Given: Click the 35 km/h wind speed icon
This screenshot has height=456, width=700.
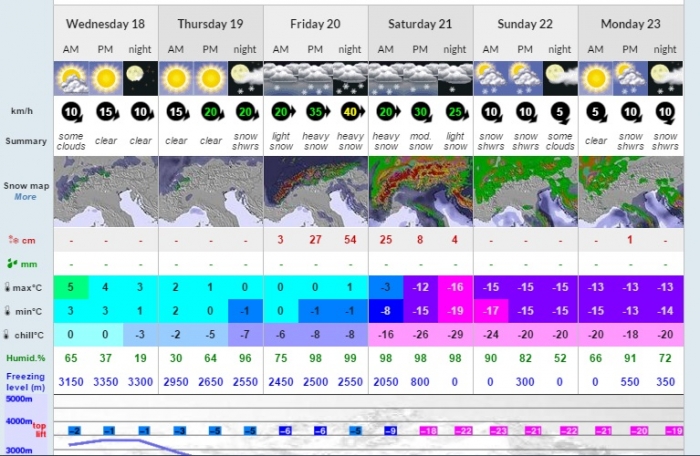Looking at the screenshot, I should coord(316,111).
